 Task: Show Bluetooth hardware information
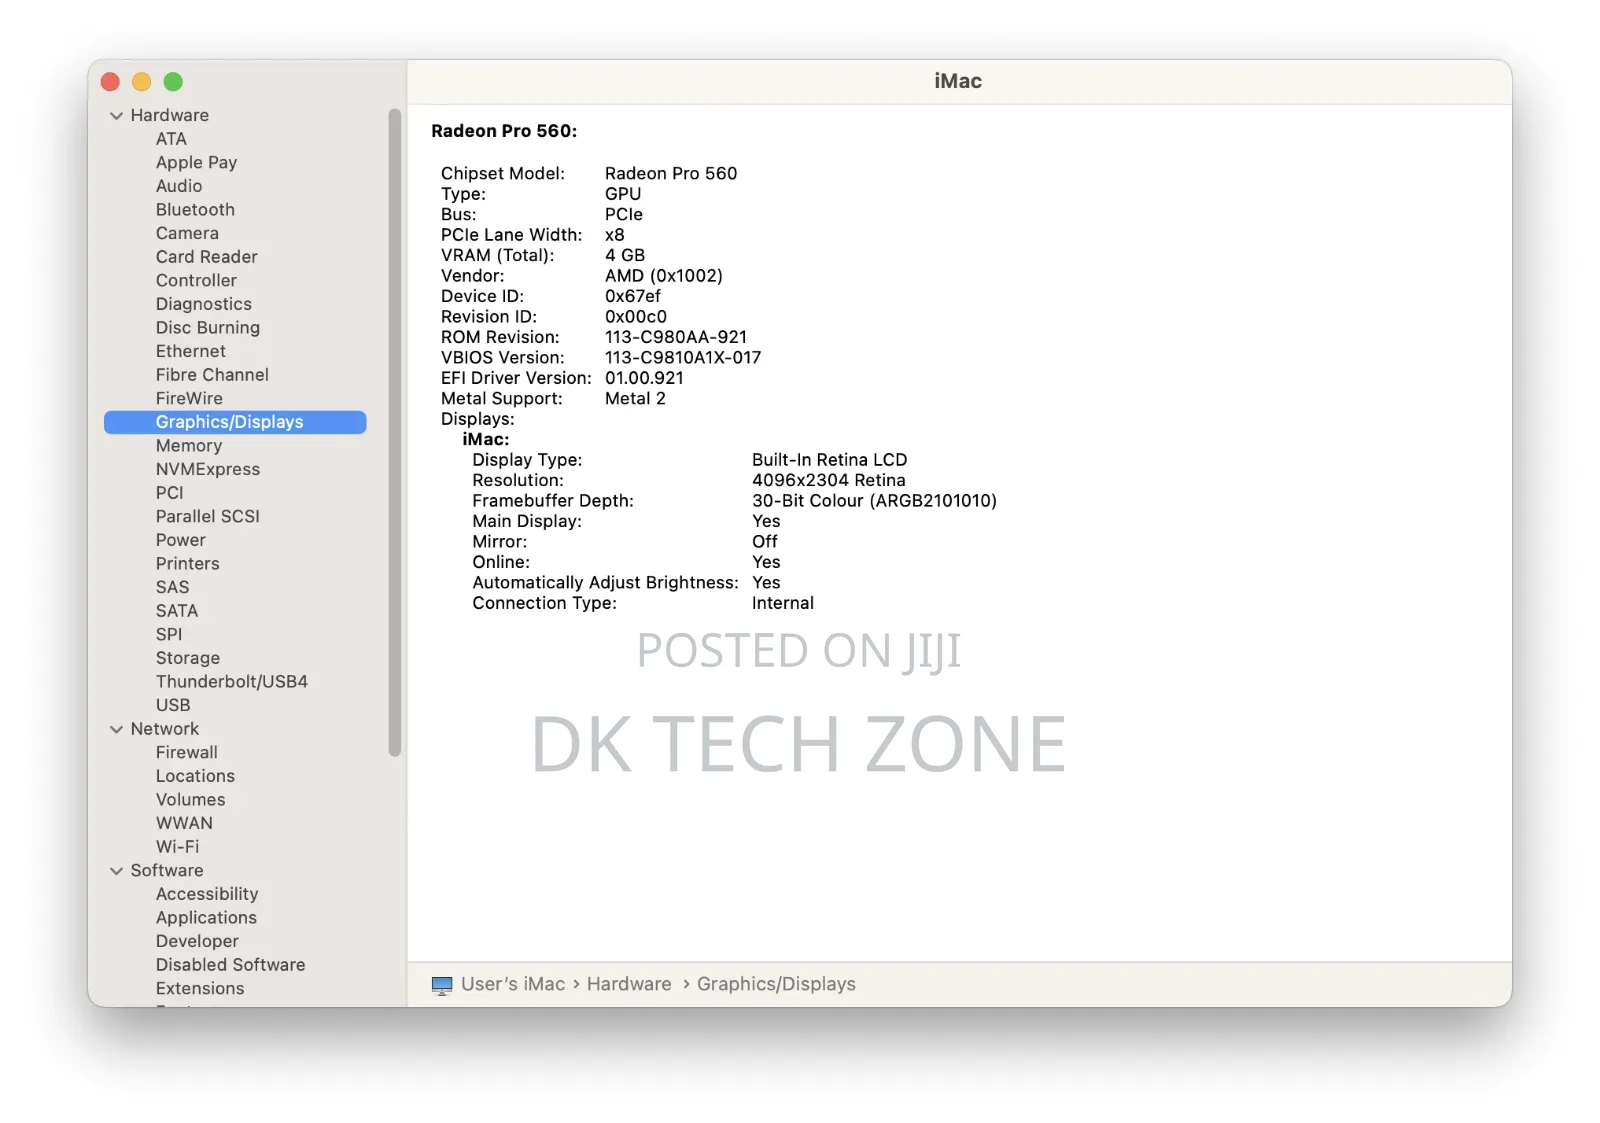pos(195,210)
